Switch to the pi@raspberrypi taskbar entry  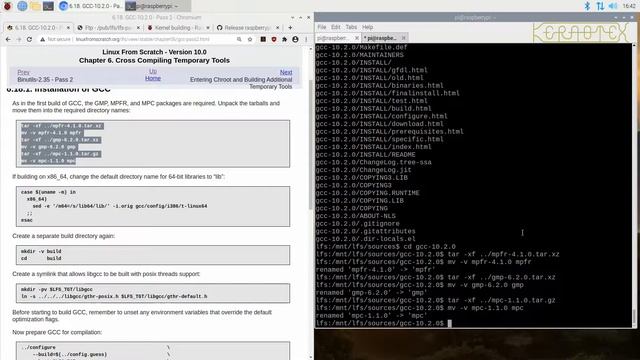pos(157,6)
